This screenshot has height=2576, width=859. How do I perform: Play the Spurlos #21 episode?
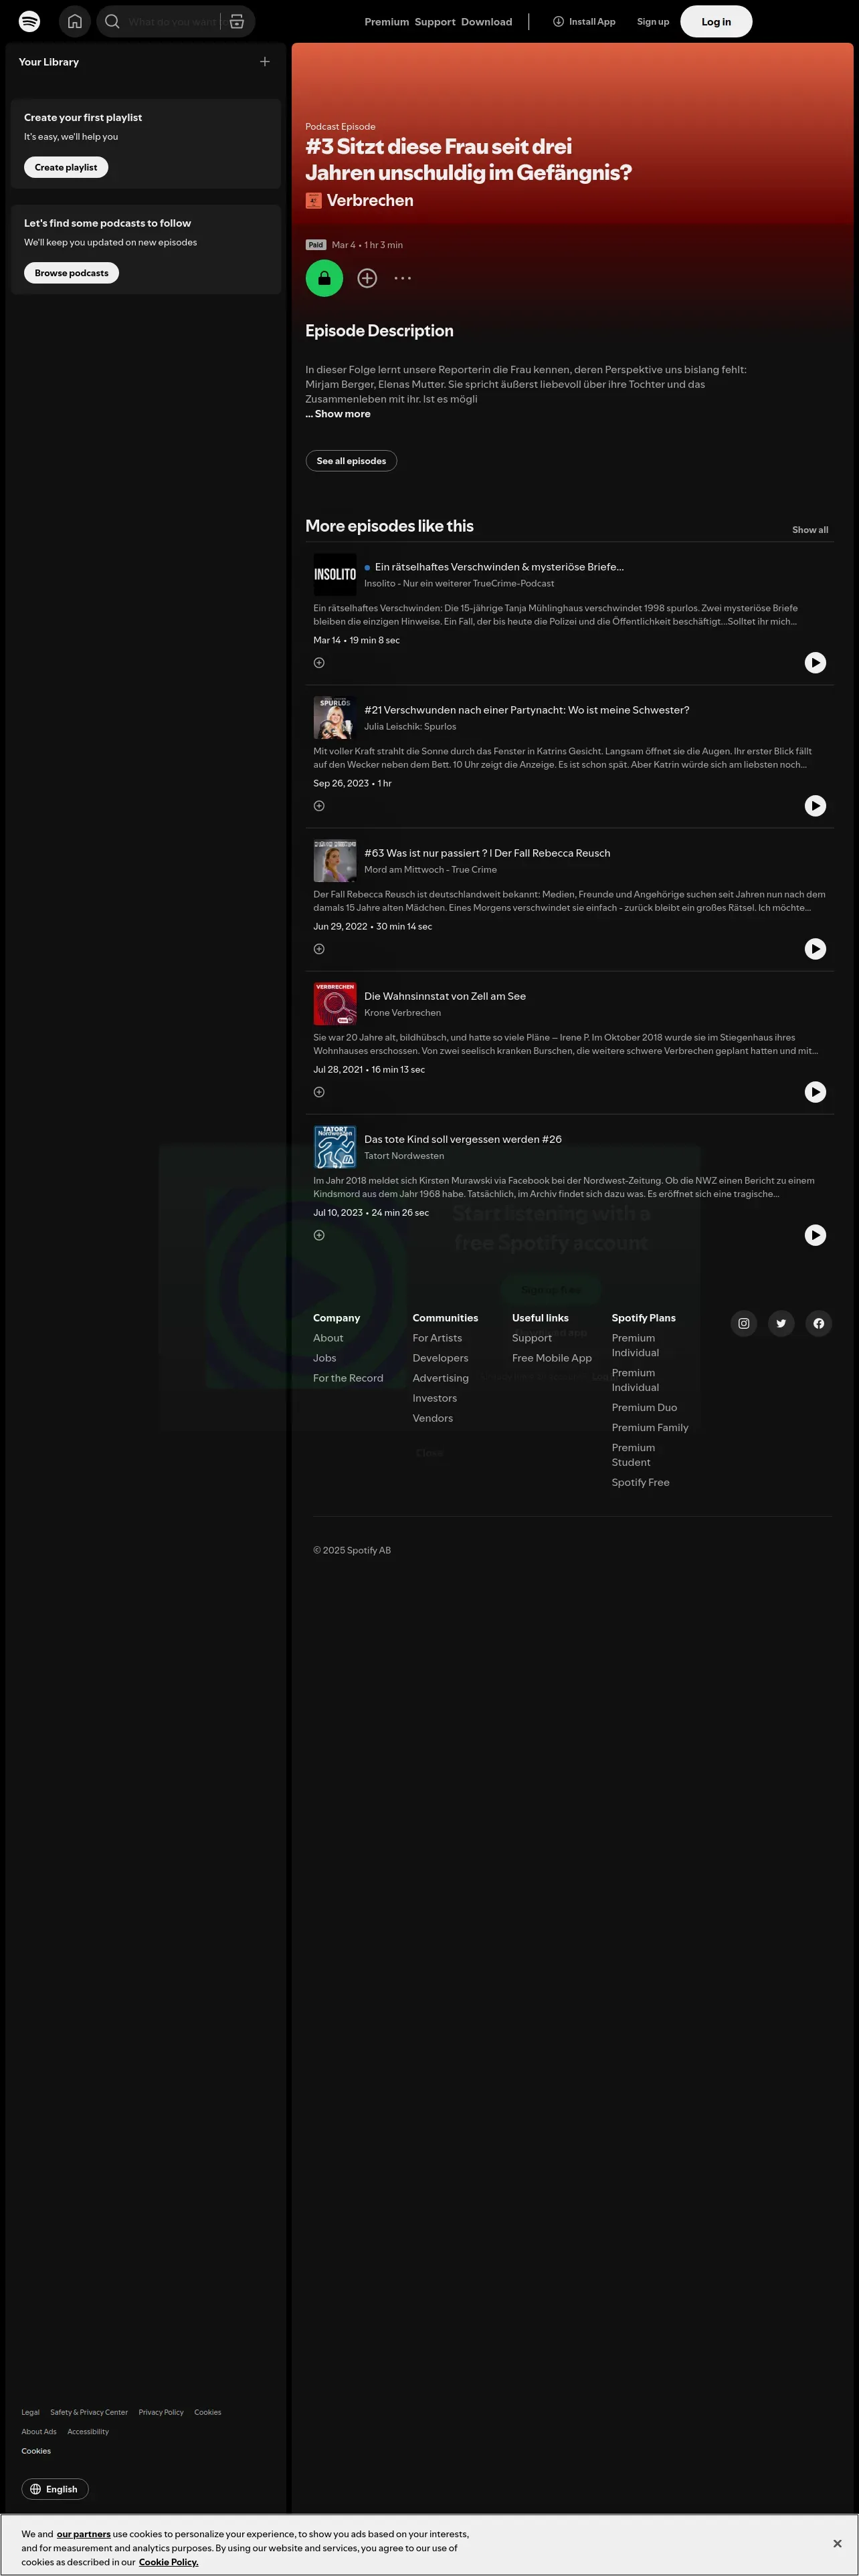point(816,805)
